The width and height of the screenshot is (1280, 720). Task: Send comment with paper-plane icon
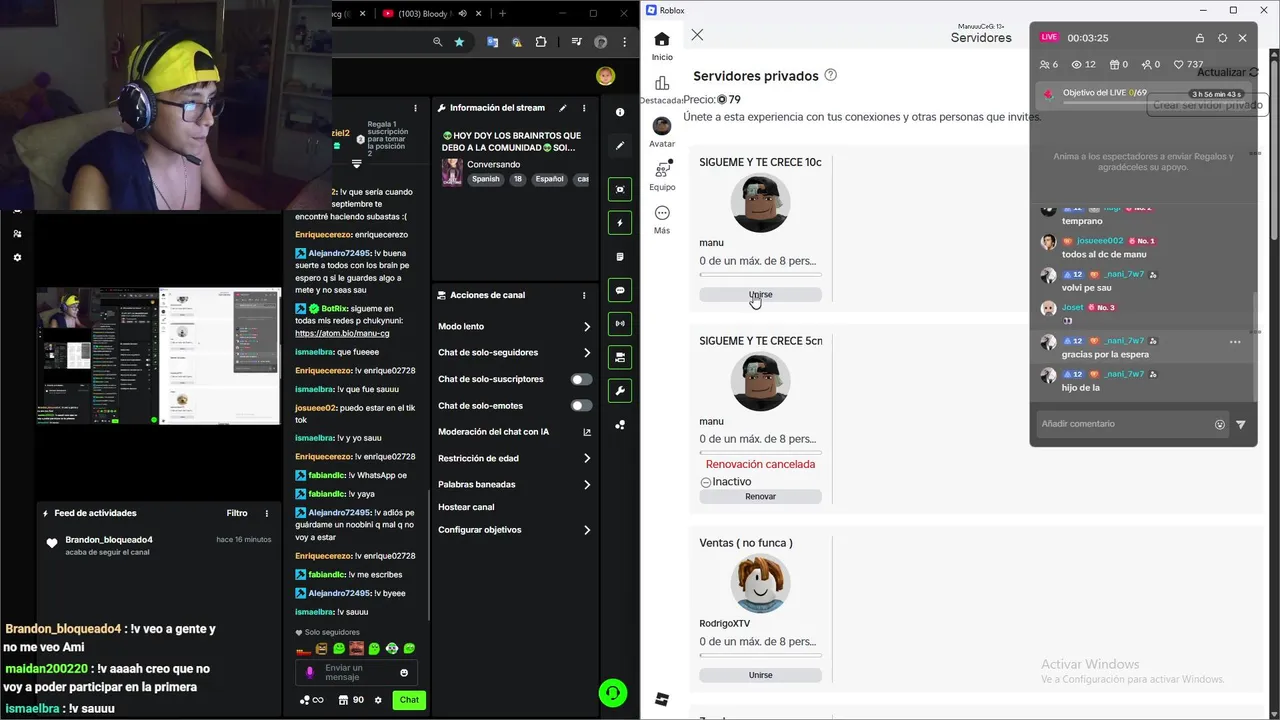[1241, 424]
